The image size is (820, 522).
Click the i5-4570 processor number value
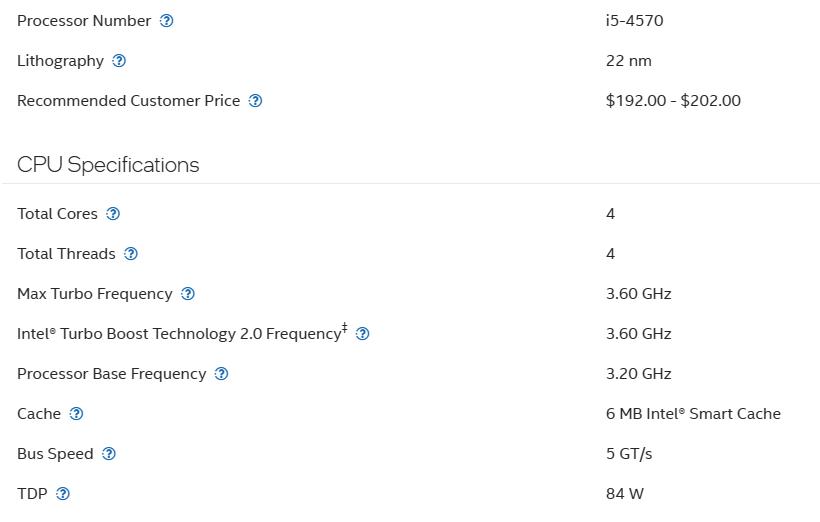coord(634,21)
